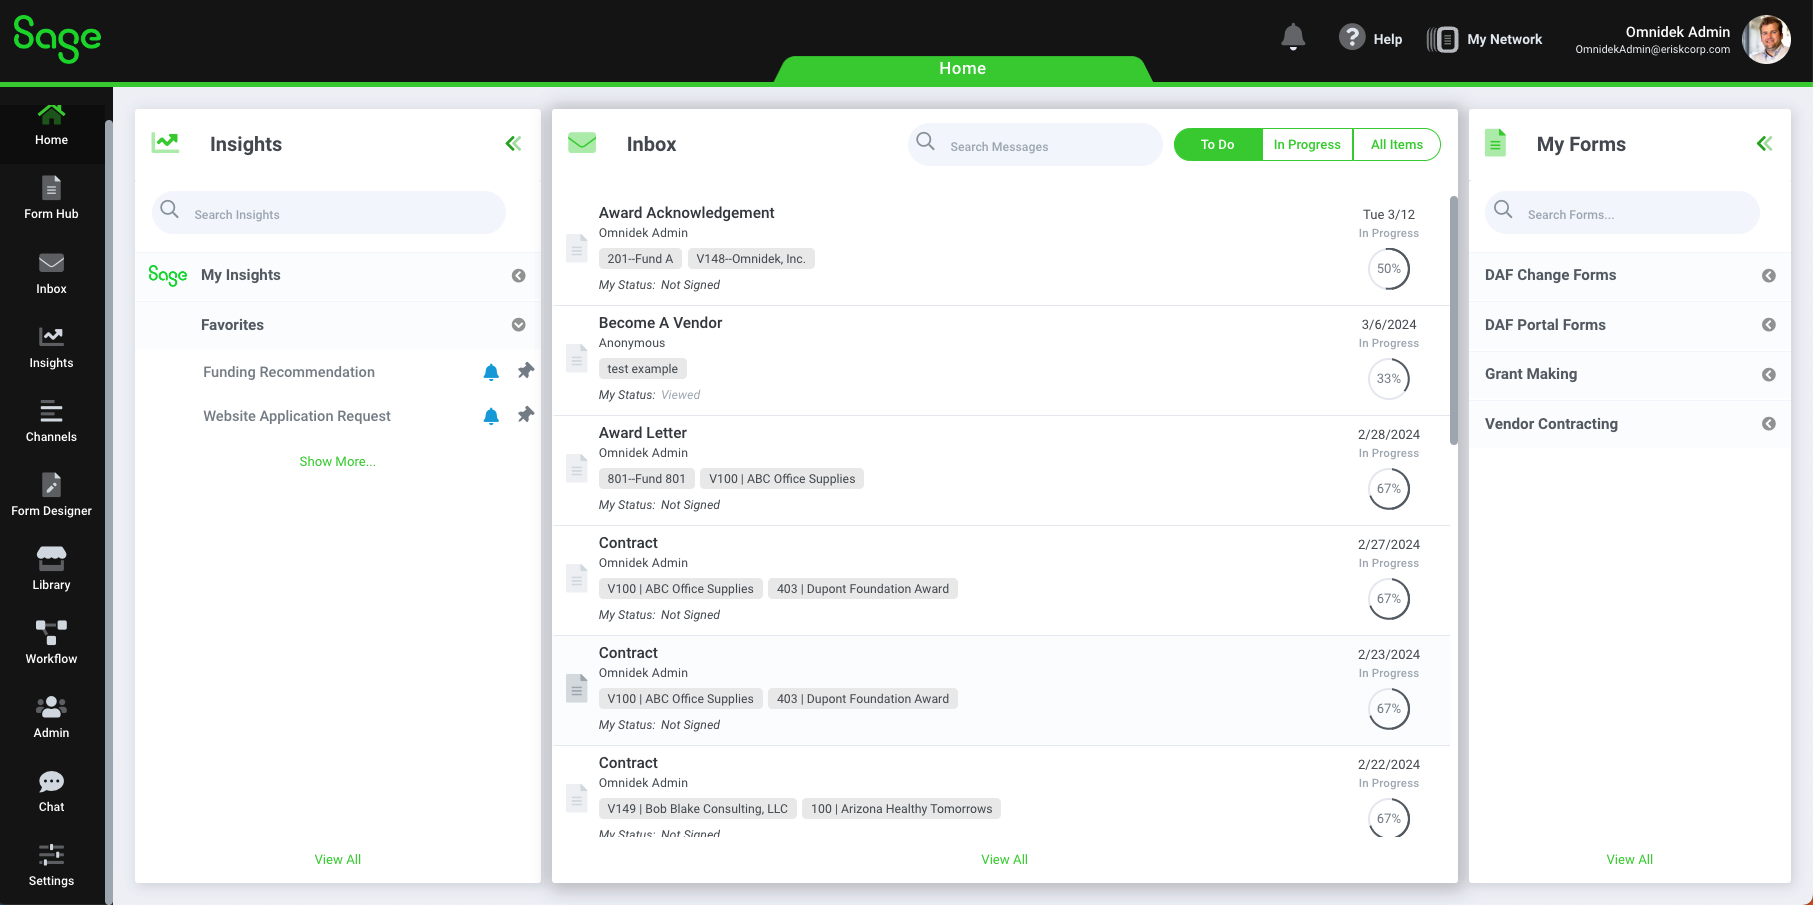The image size is (1813, 905).
Task: Open the Home sidebar item
Action: click(x=52, y=127)
